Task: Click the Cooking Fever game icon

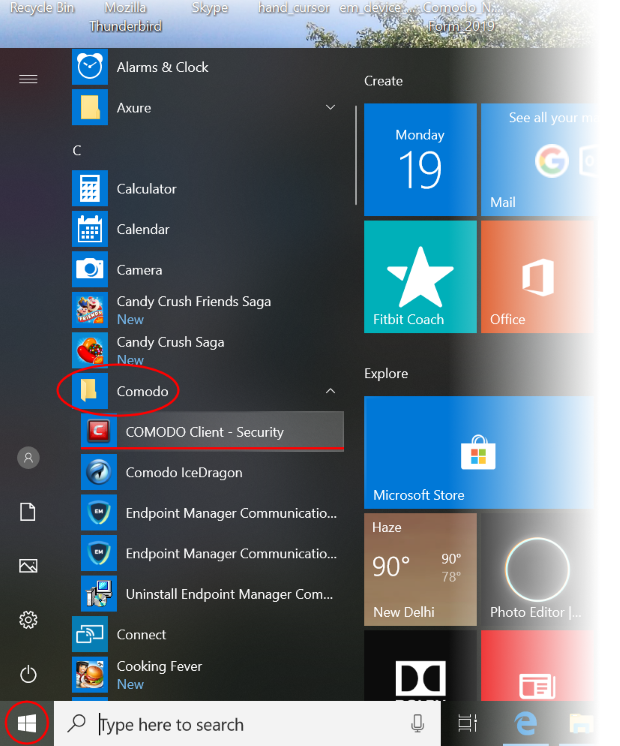Action: click(x=90, y=675)
